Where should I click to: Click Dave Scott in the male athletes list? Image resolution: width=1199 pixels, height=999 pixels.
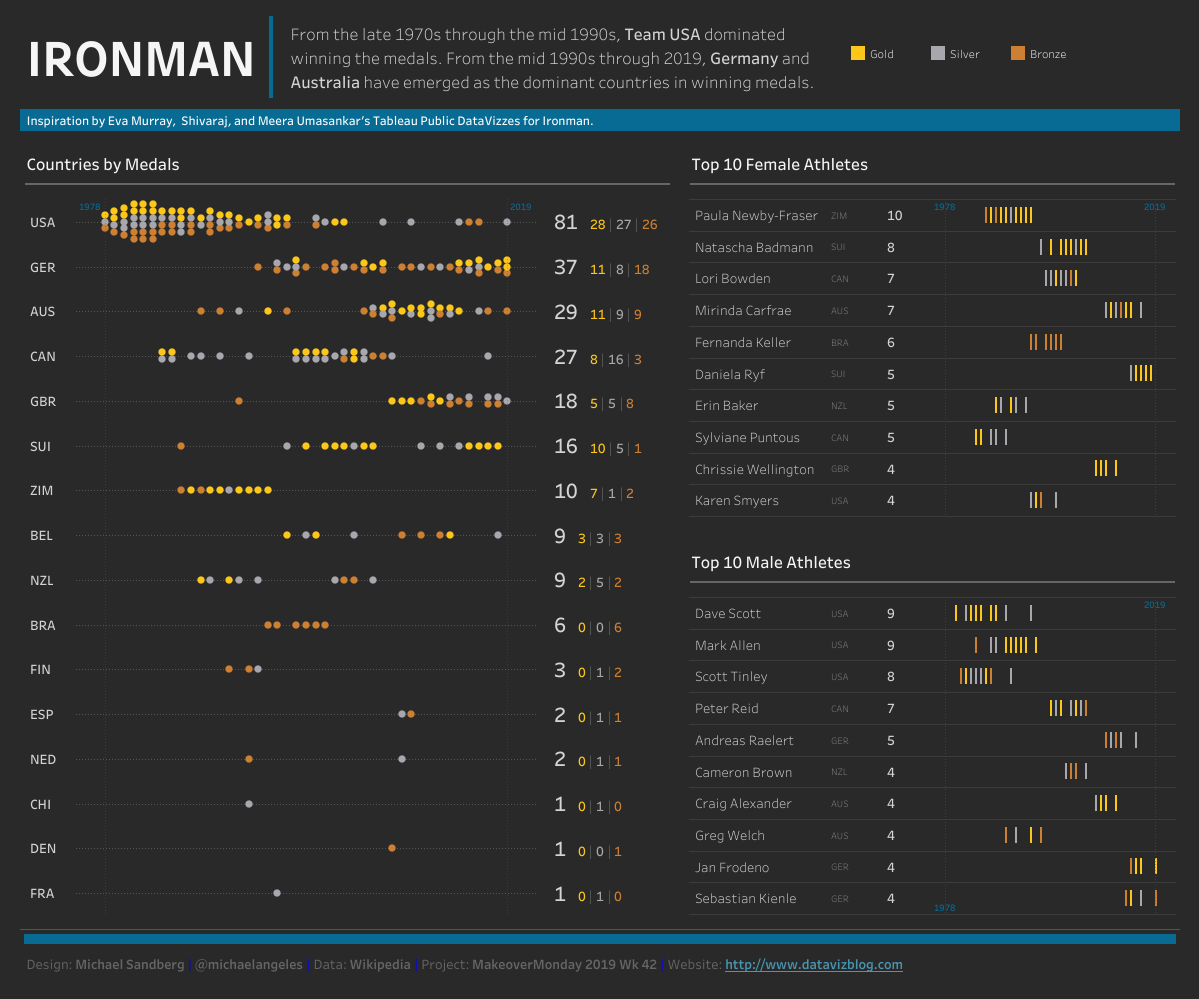728,613
